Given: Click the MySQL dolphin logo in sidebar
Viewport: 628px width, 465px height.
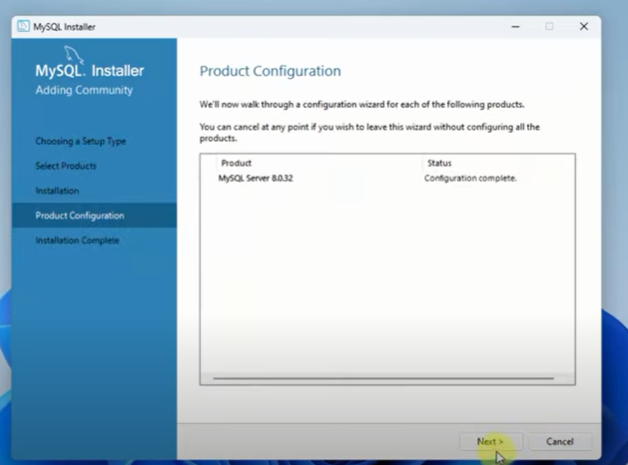Looking at the screenshot, I should 74,54.
